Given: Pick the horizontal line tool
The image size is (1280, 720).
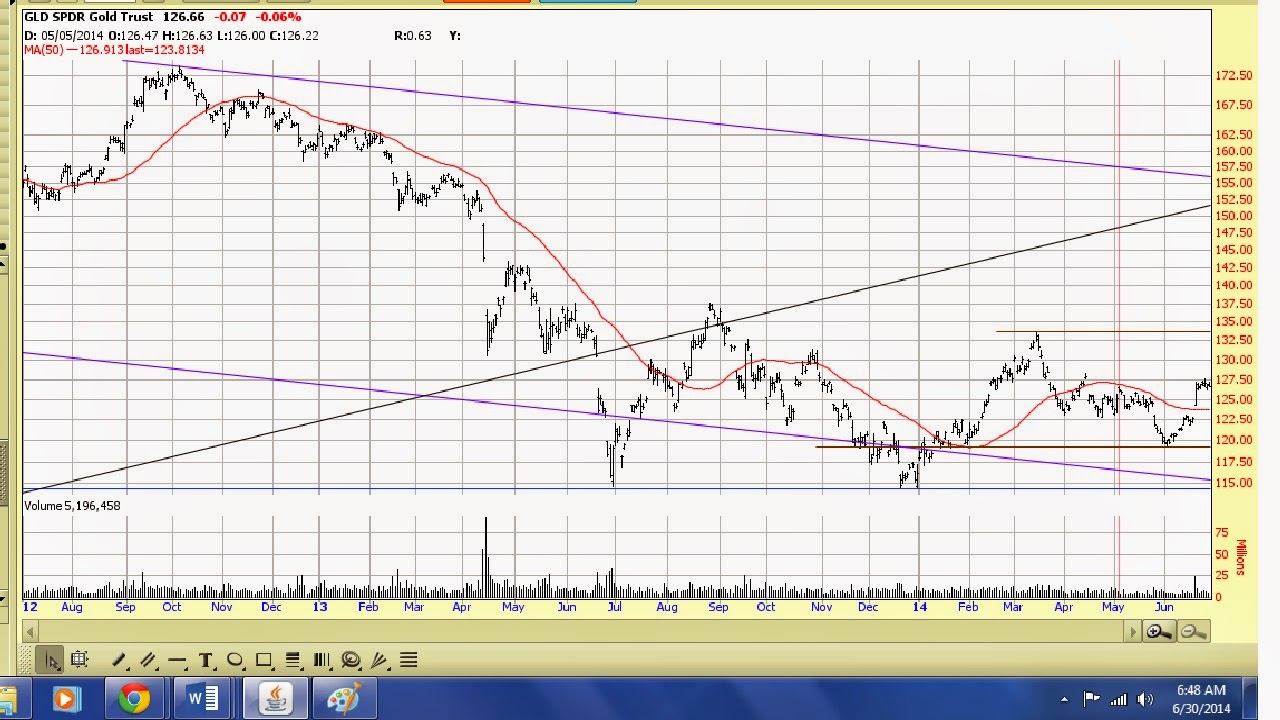Looking at the screenshot, I should click(177, 660).
